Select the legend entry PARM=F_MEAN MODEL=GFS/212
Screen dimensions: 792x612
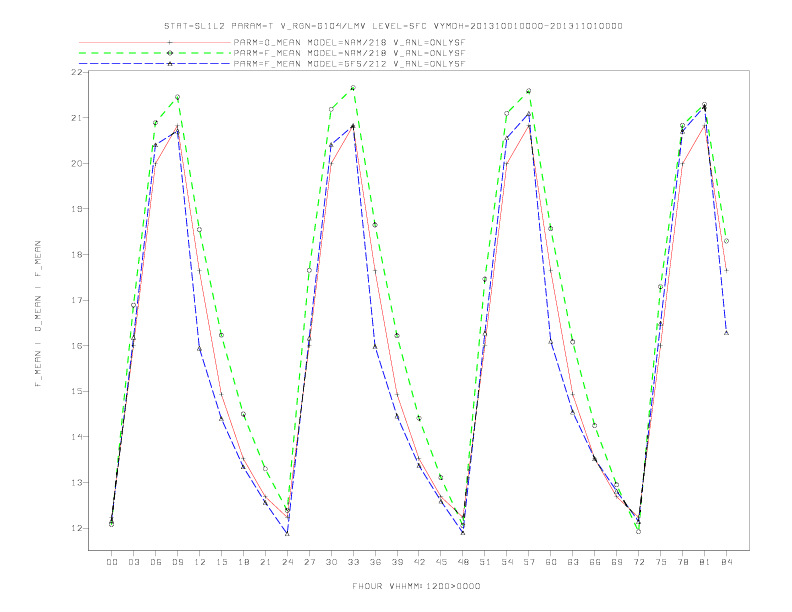pos(349,64)
